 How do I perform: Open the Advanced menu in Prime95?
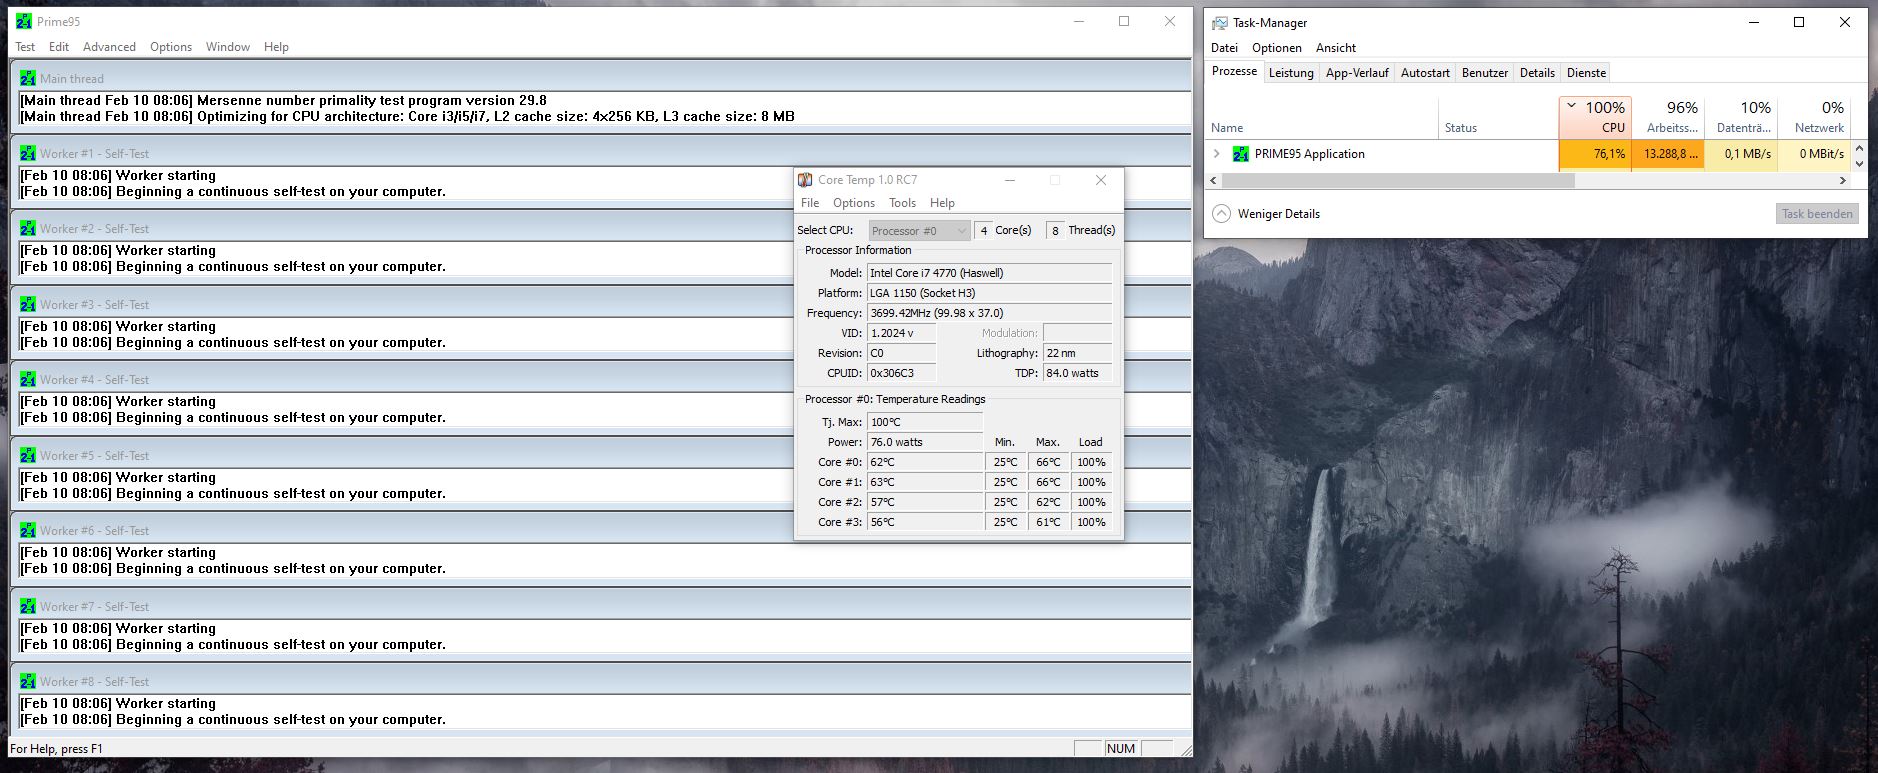tap(109, 47)
